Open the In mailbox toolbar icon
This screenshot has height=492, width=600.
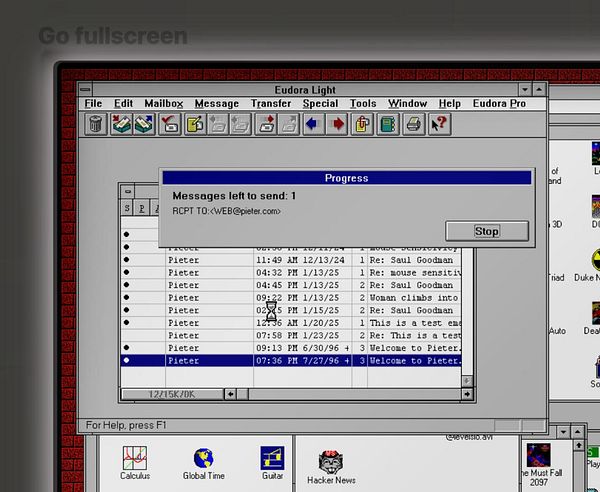pos(121,124)
